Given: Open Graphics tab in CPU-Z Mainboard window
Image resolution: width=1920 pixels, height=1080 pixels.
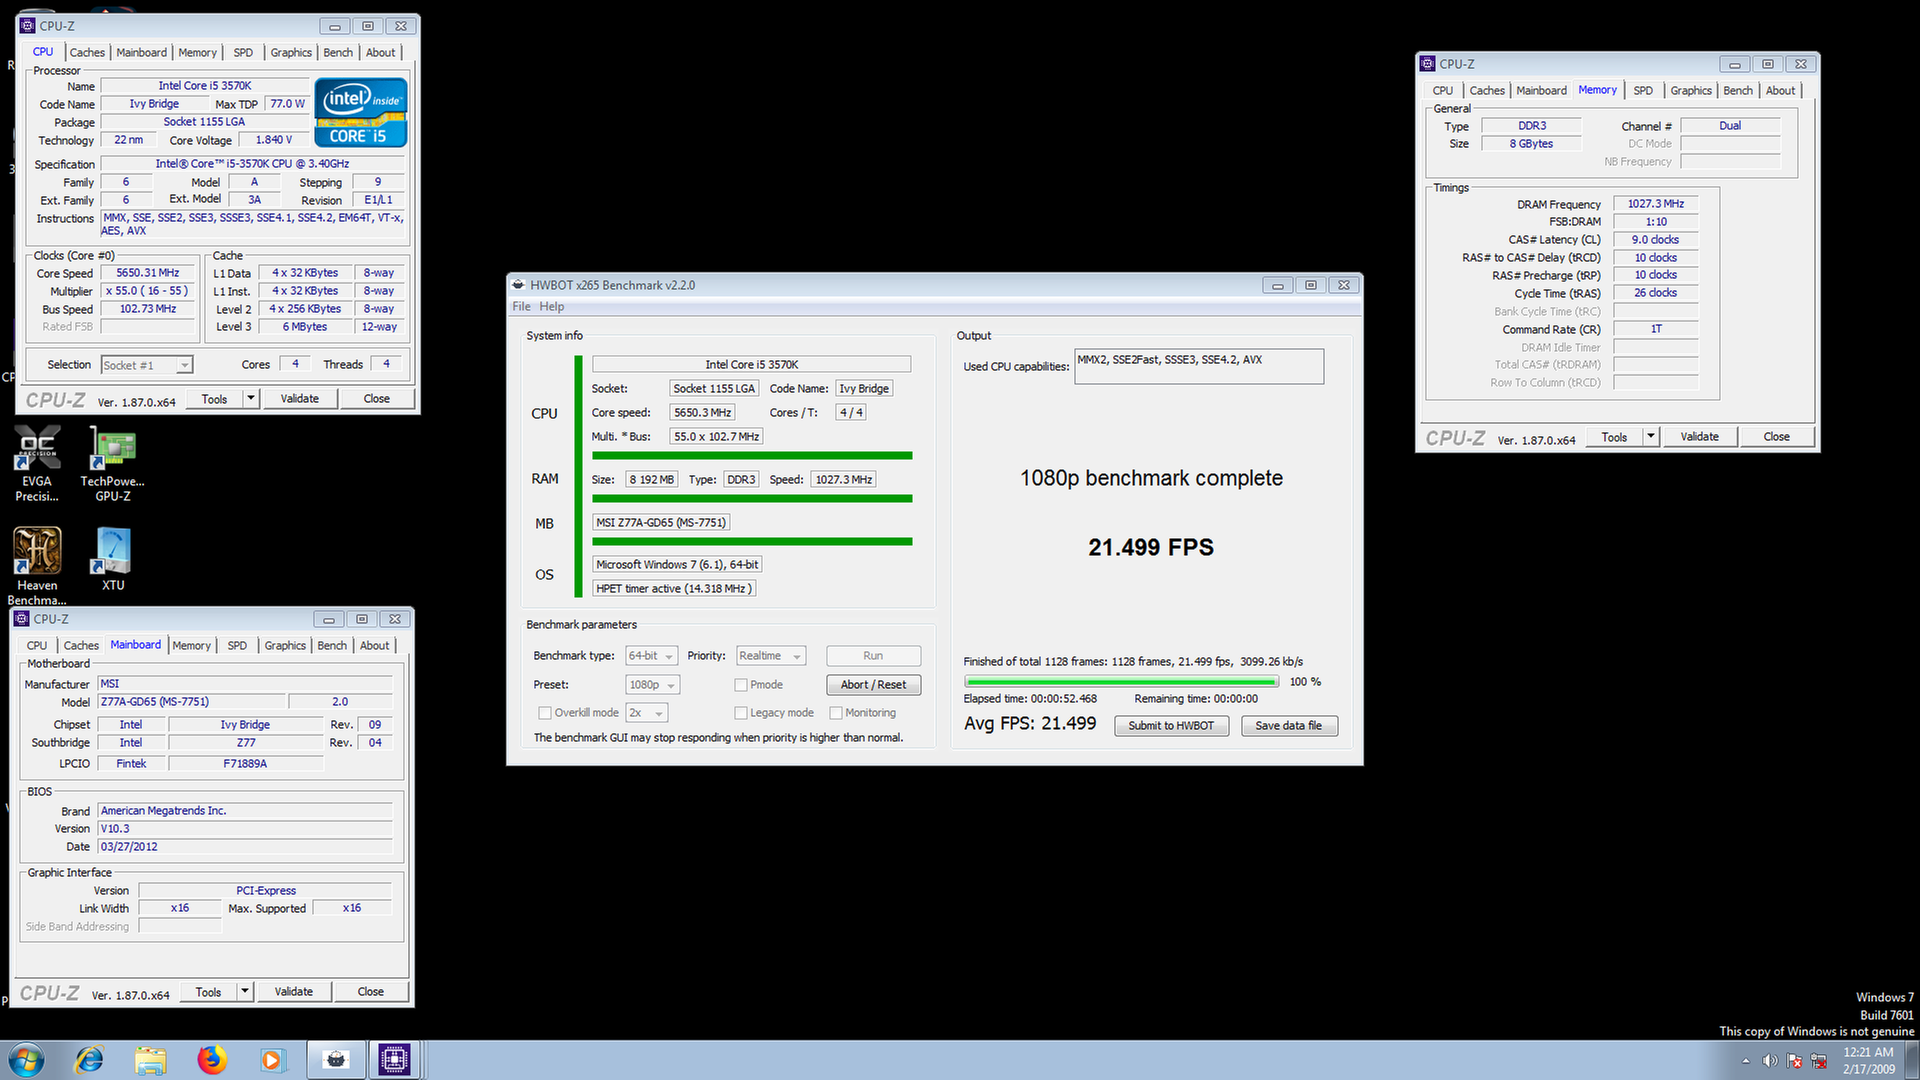Looking at the screenshot, I should (x=285, y=646).
